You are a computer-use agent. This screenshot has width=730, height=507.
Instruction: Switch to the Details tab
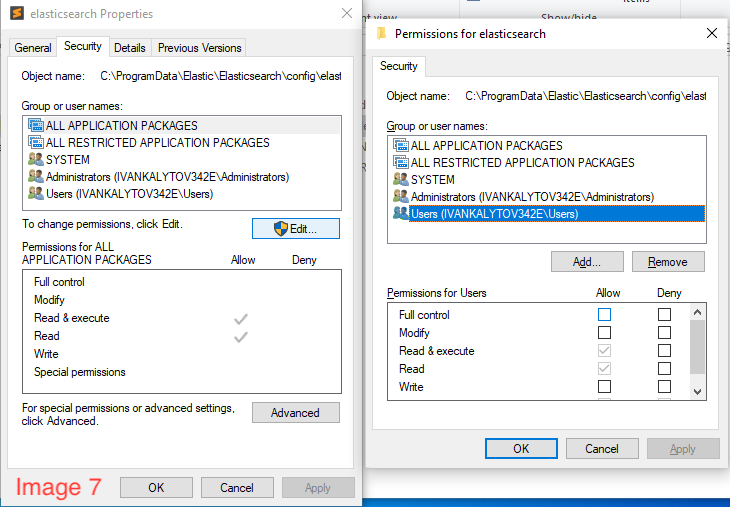tap(129, 47)
